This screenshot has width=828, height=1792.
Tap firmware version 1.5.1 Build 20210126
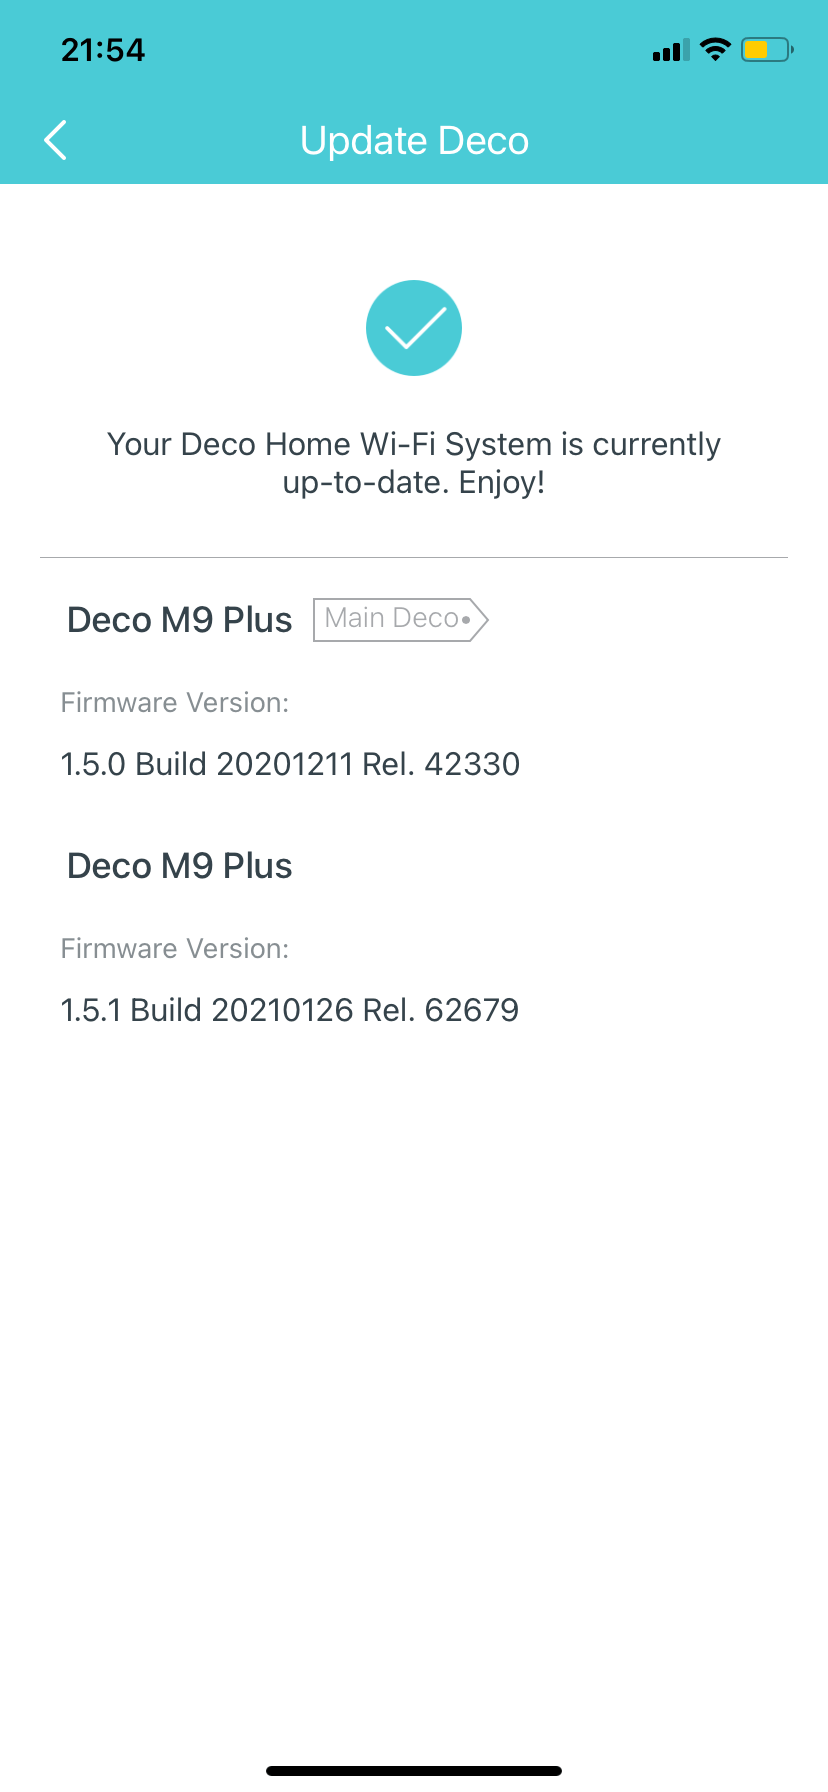(290, 1009)
